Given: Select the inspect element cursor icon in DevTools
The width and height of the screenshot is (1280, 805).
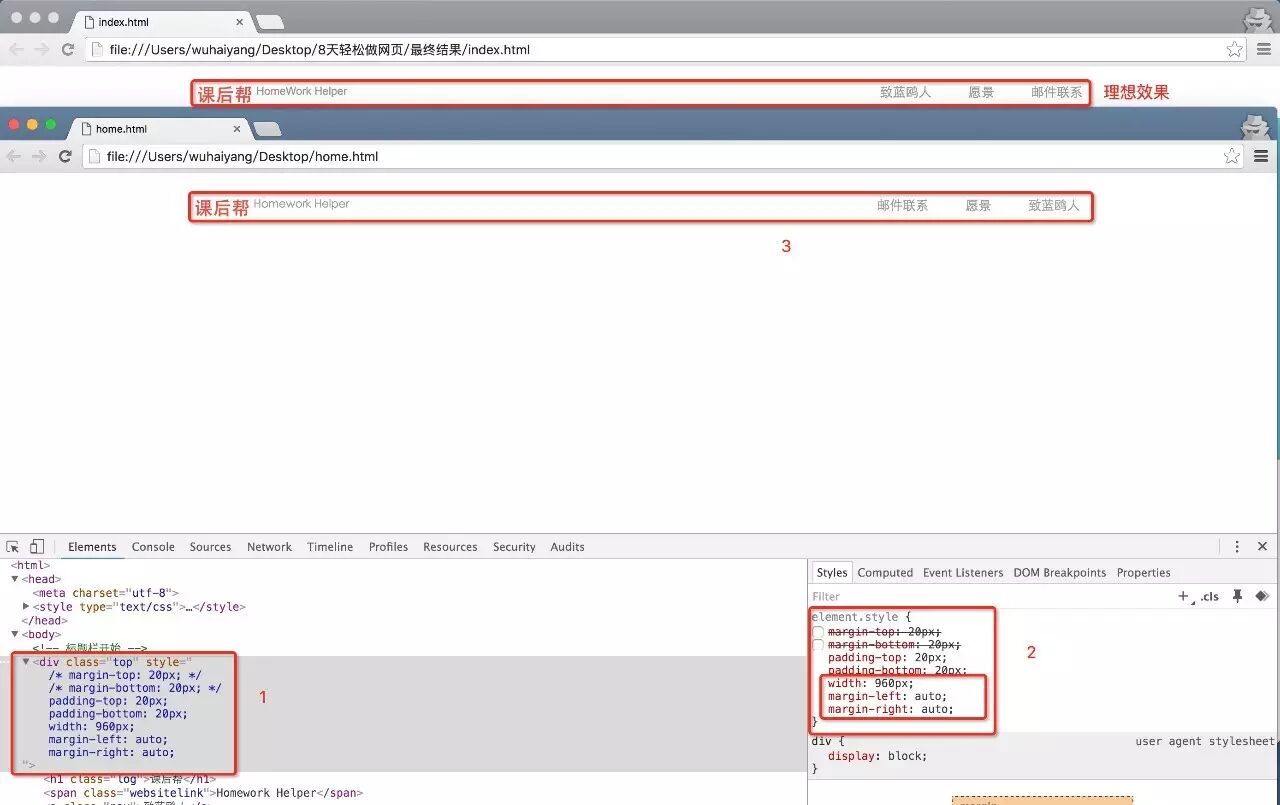Looking at the screenshot, I should [x=13, y=547].
